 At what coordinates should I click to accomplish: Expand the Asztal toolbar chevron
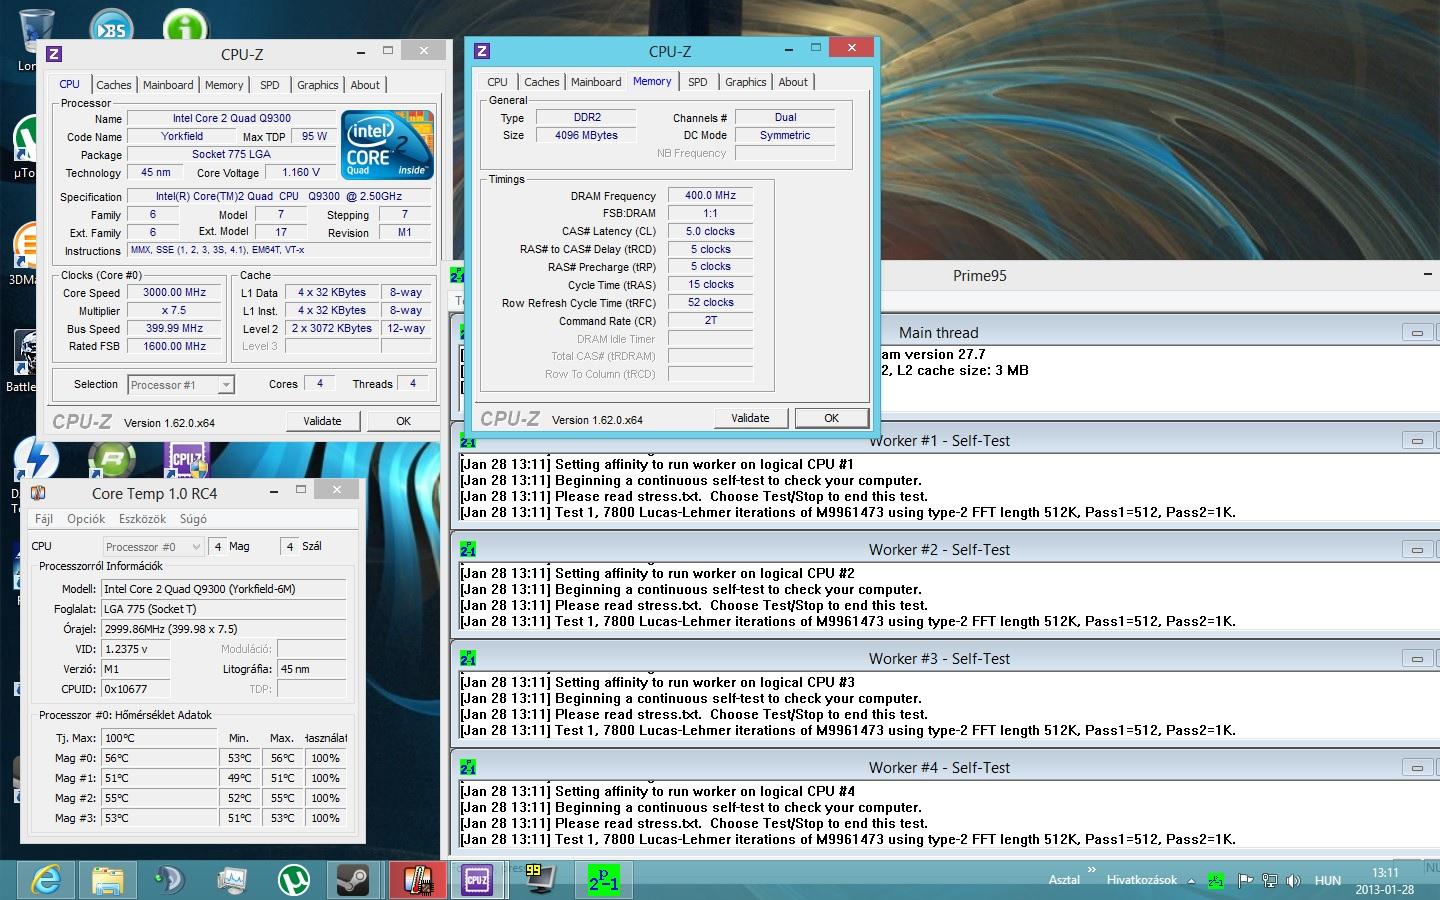pos(1092,870)
